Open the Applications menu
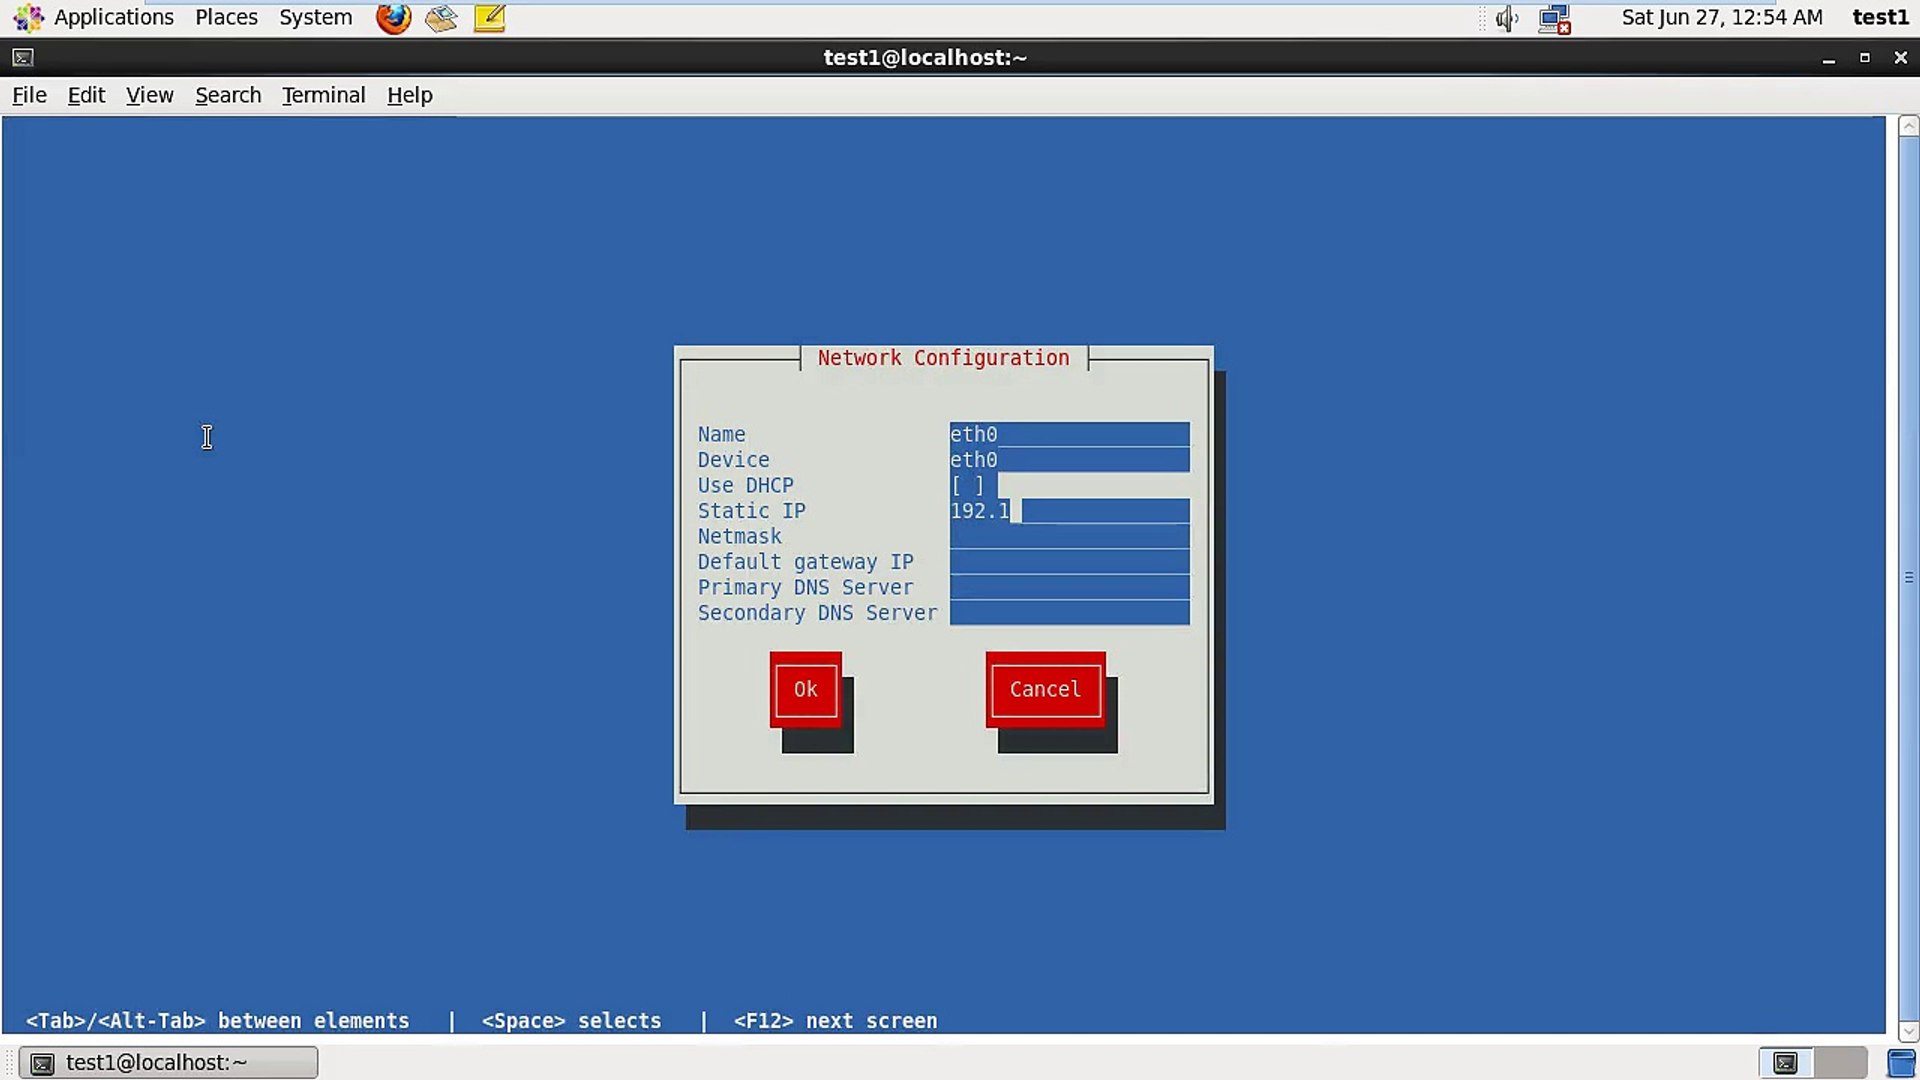 (112, 18)
